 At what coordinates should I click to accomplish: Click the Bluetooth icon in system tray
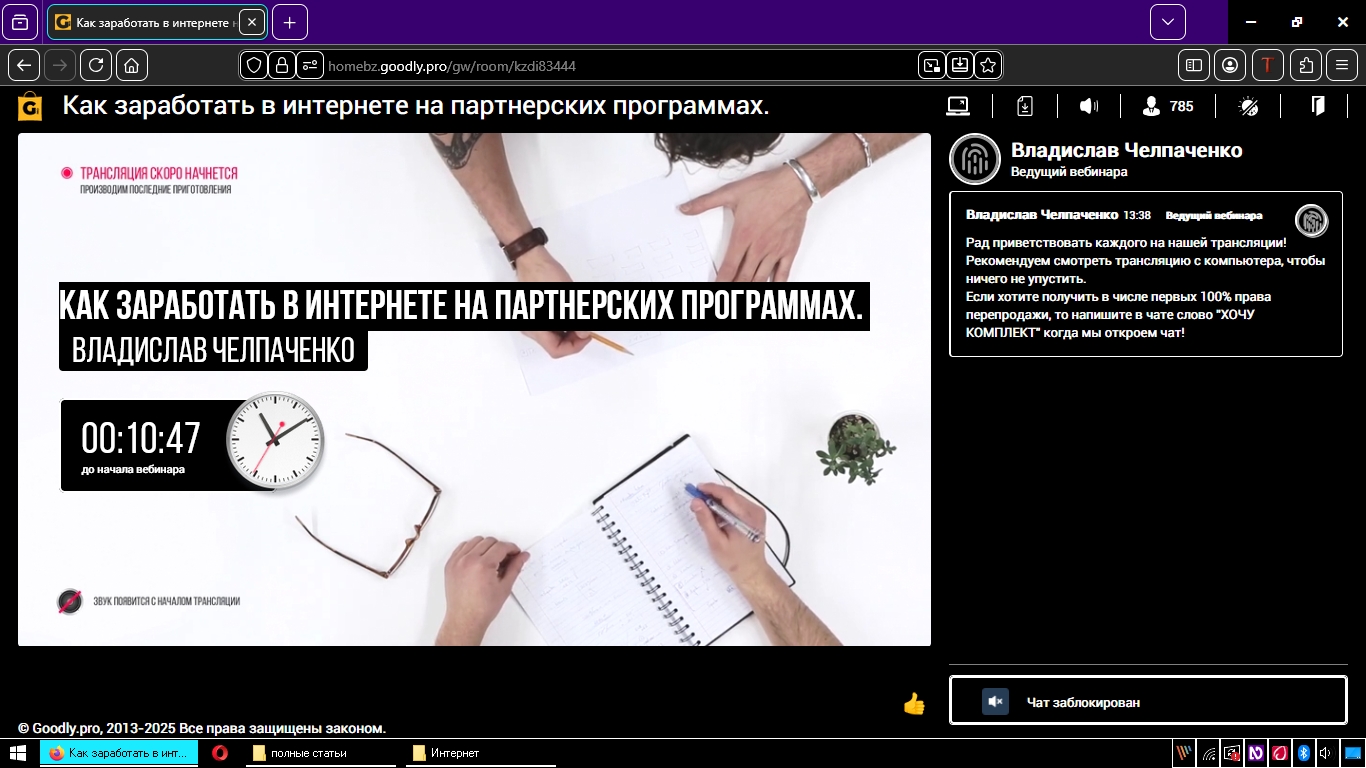pos(1303,755)
